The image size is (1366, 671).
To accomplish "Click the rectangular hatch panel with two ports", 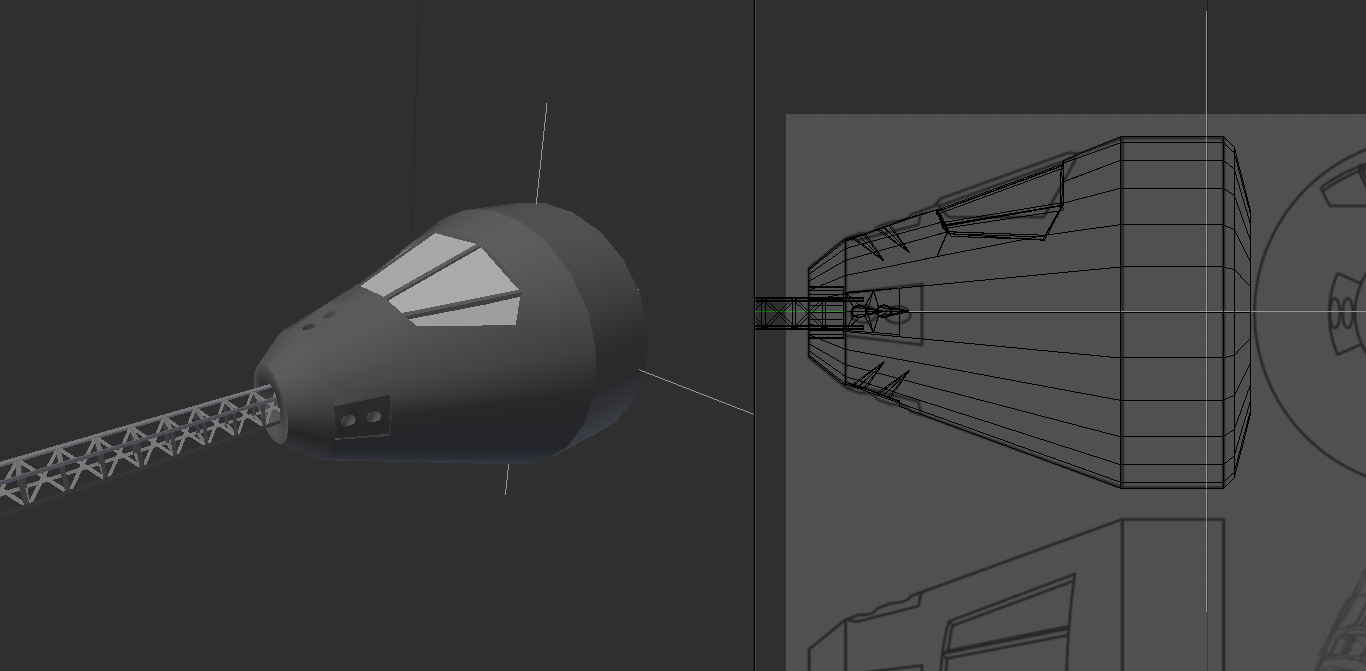I will pos(361,417).
